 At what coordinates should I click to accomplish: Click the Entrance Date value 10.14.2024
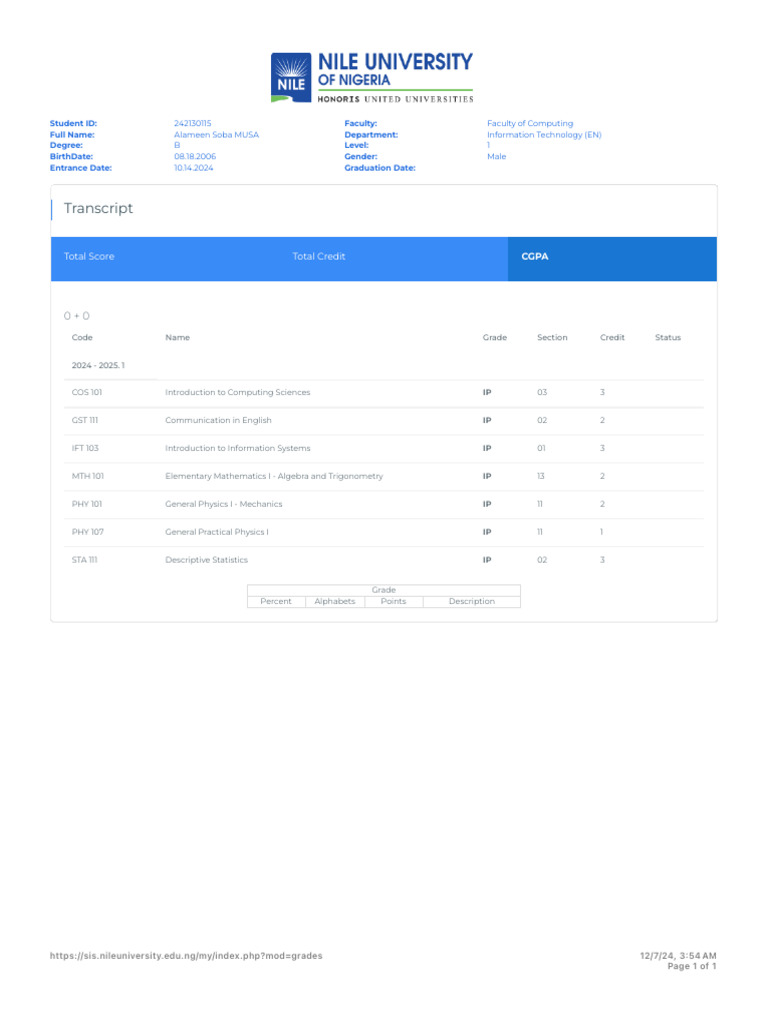click(x=193, y=168)
